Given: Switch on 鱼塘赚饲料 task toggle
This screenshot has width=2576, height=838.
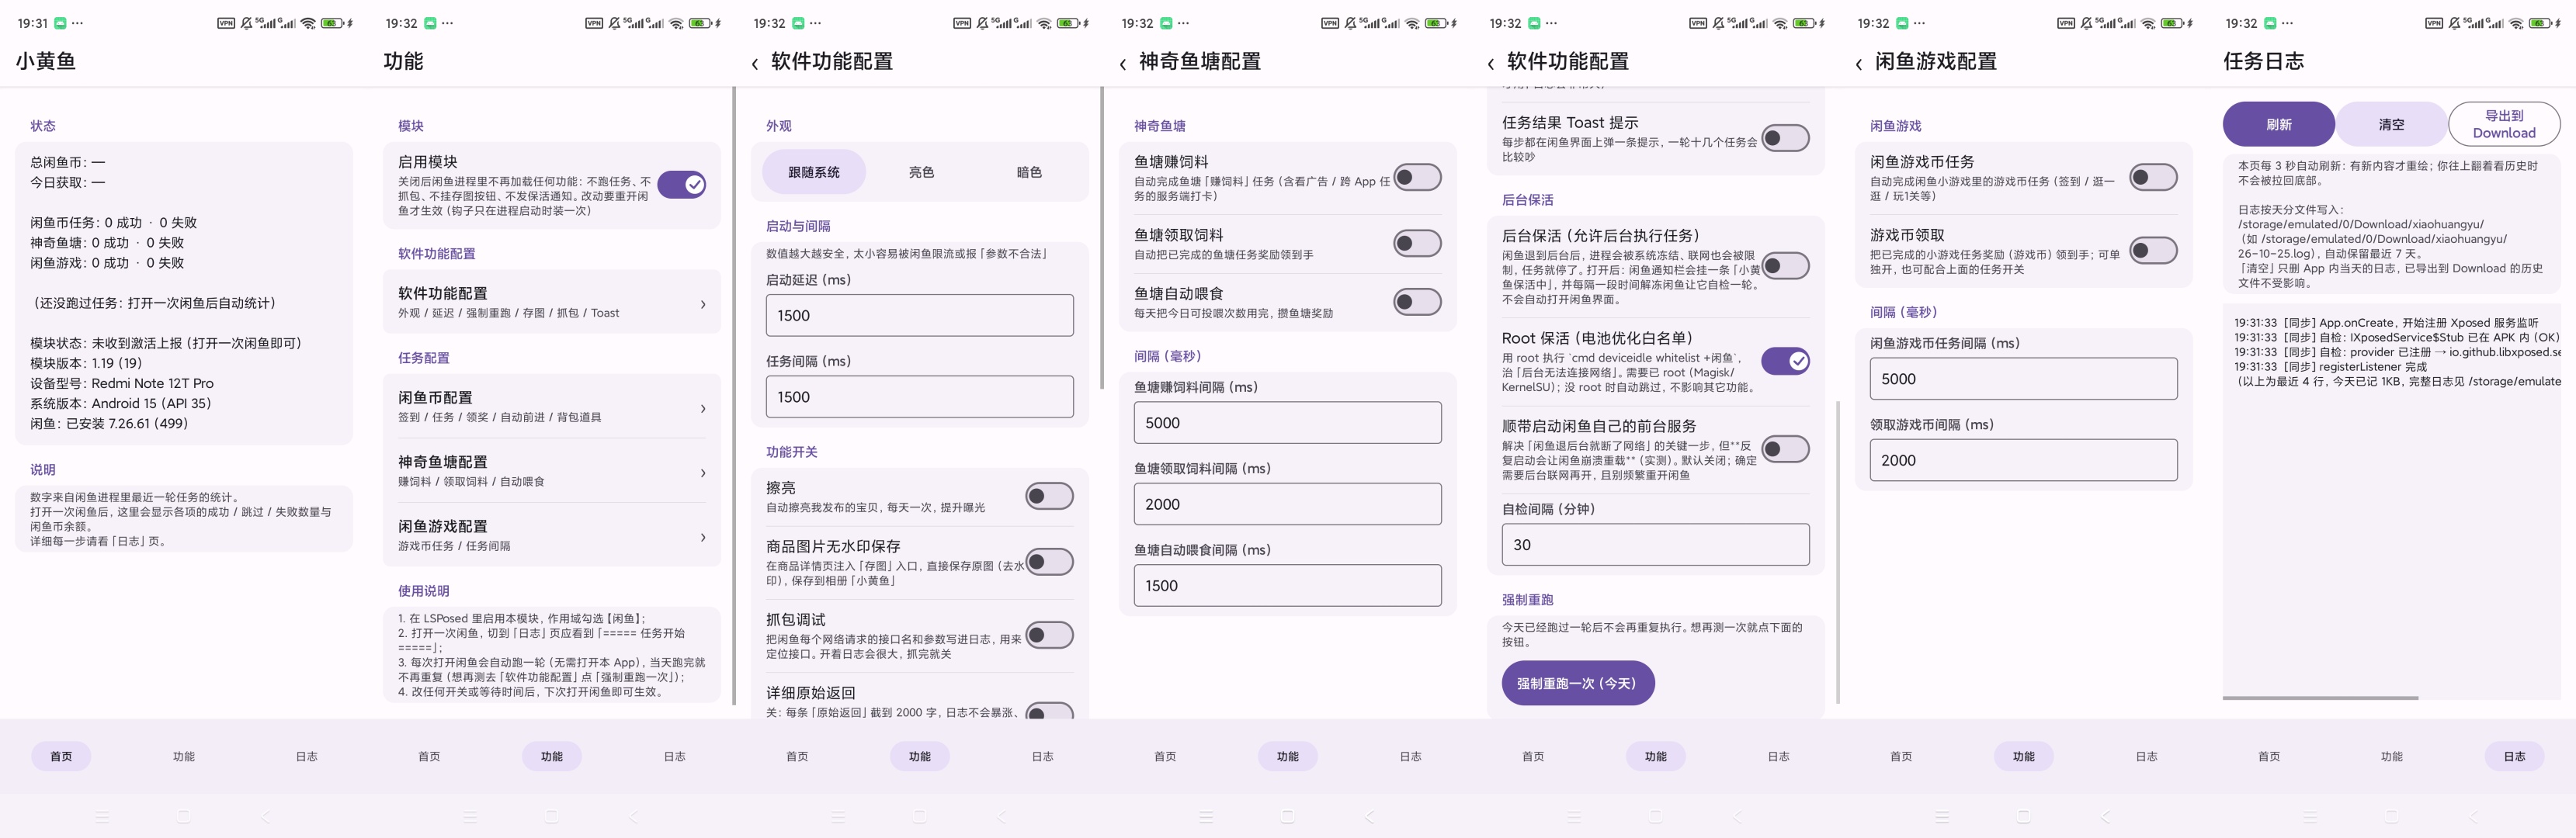Looking at the screenshot, I should point(1417,178).
